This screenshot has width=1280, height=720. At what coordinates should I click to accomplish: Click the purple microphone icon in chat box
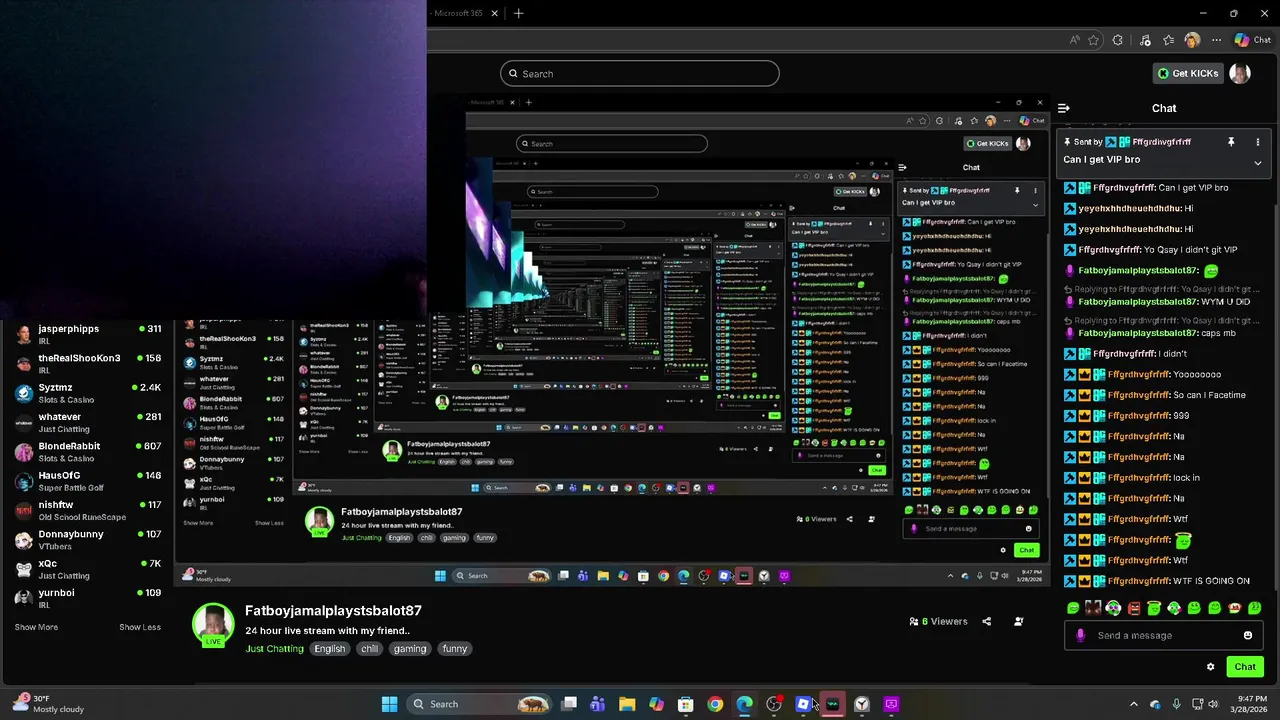pyautogui.click(x=1080, y=635)
